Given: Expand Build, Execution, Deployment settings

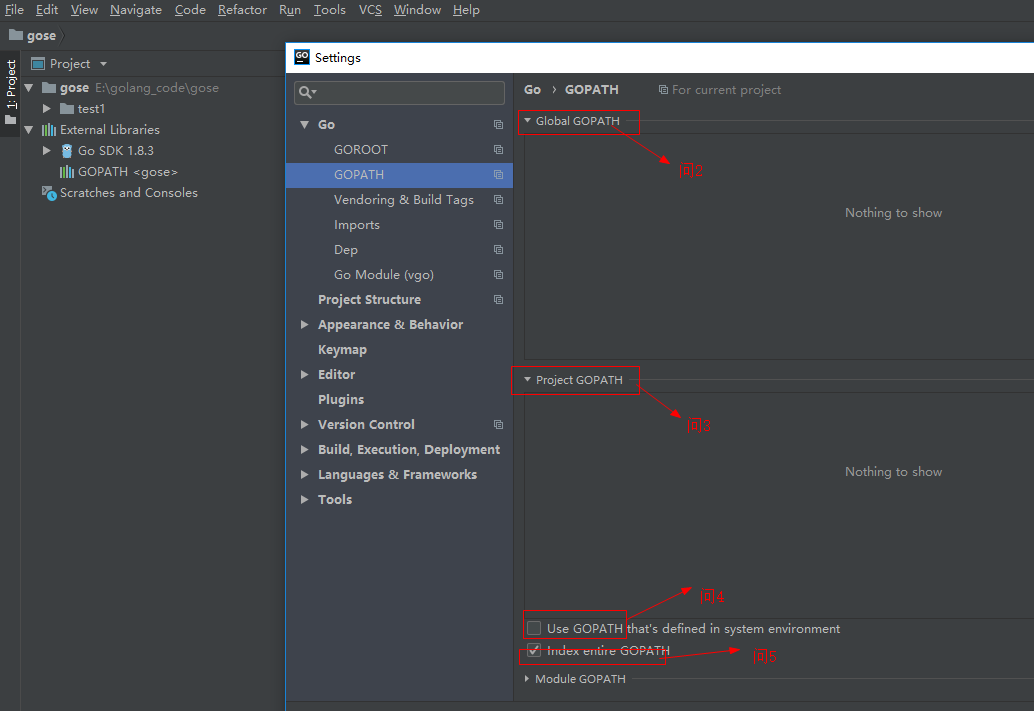Looking at the screenshot, I should pyautogui.click(x=305, y=450).
